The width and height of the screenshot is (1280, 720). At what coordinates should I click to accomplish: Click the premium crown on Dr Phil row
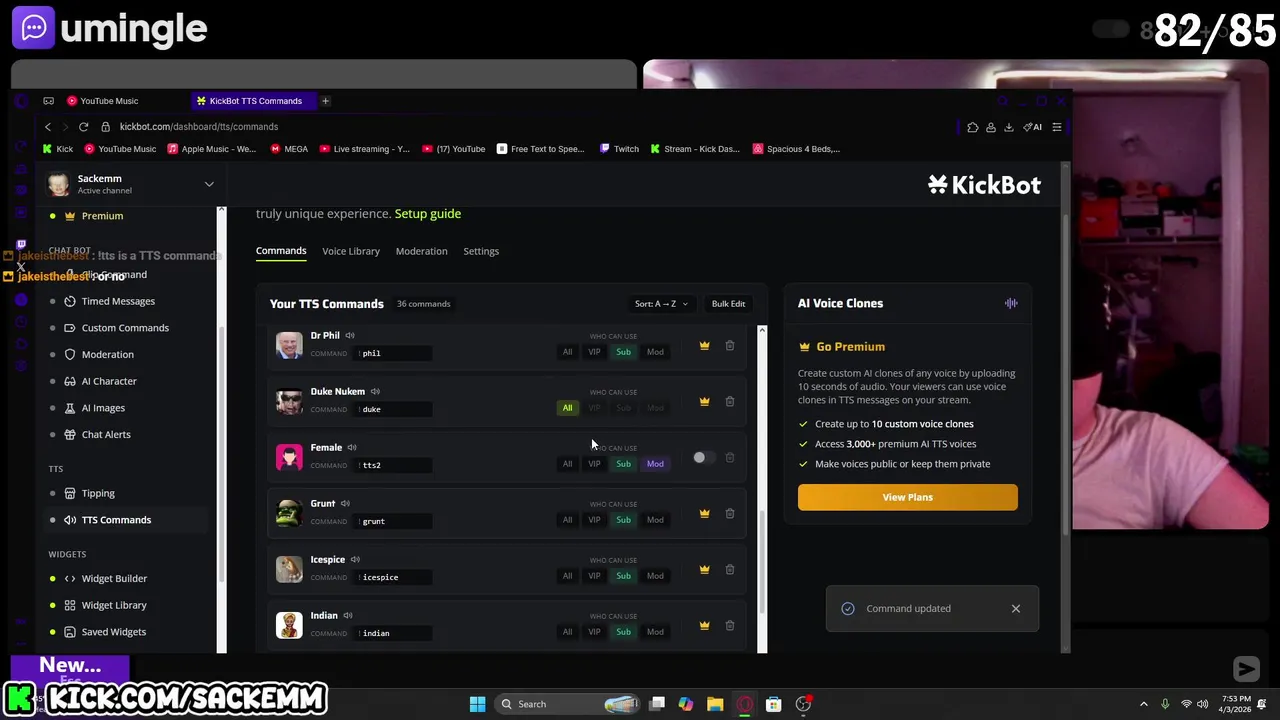coord(704,345)
